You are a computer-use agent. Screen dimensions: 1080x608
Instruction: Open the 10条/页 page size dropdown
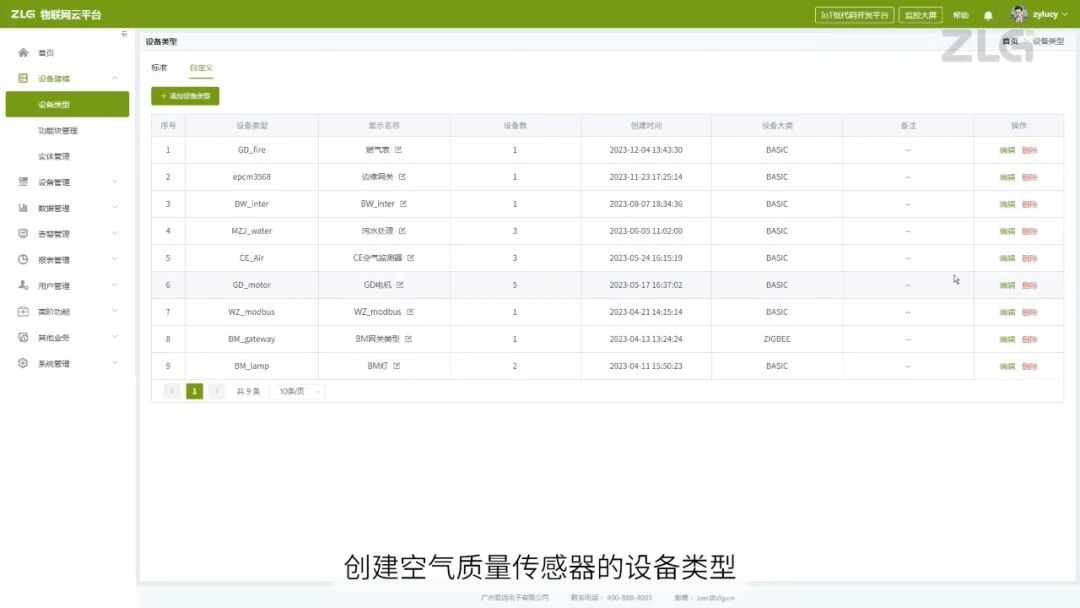297,391
